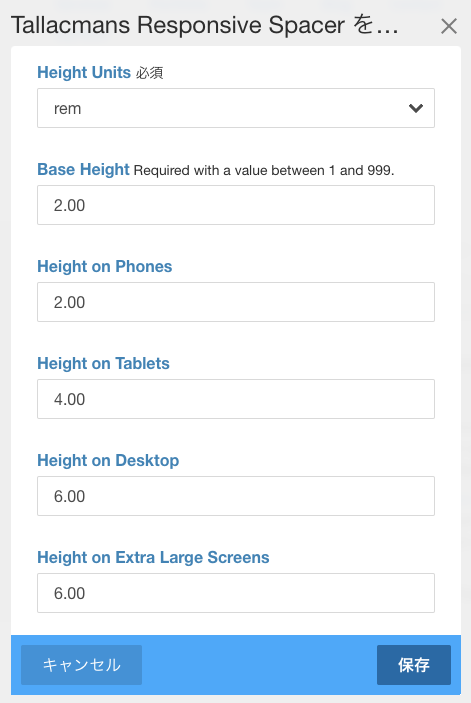471x703 pixels.
Task: Click the Height on Extra Large Screens label
Action: (153, 557)
